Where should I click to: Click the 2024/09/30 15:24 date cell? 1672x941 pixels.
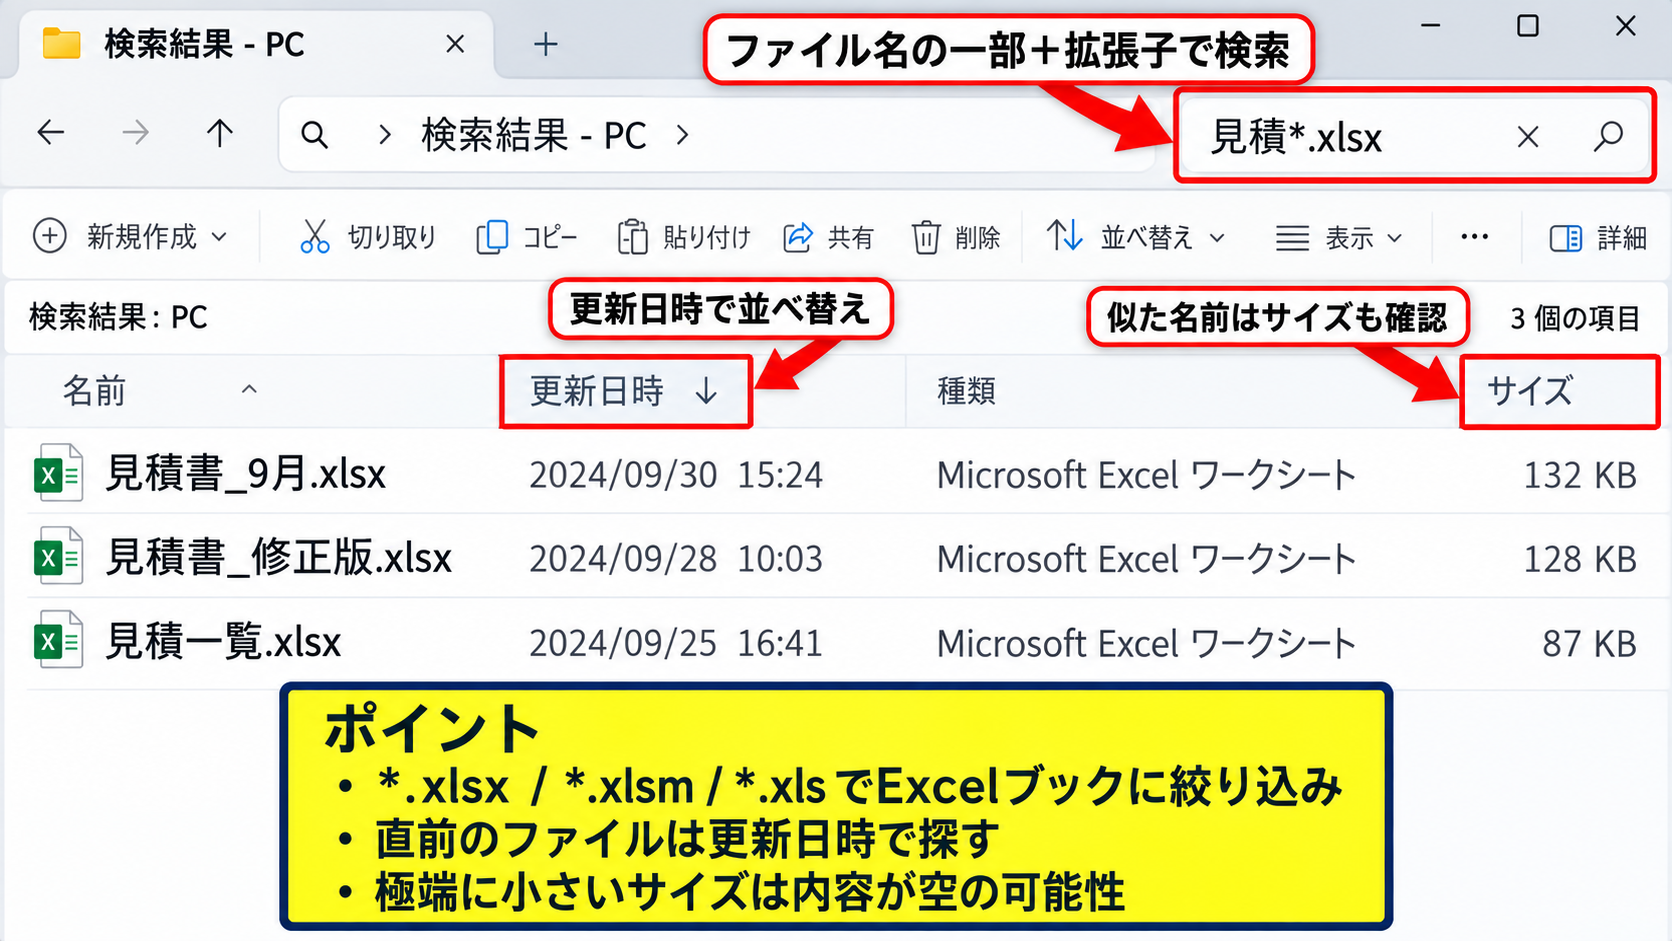click(x=676, y=475)
